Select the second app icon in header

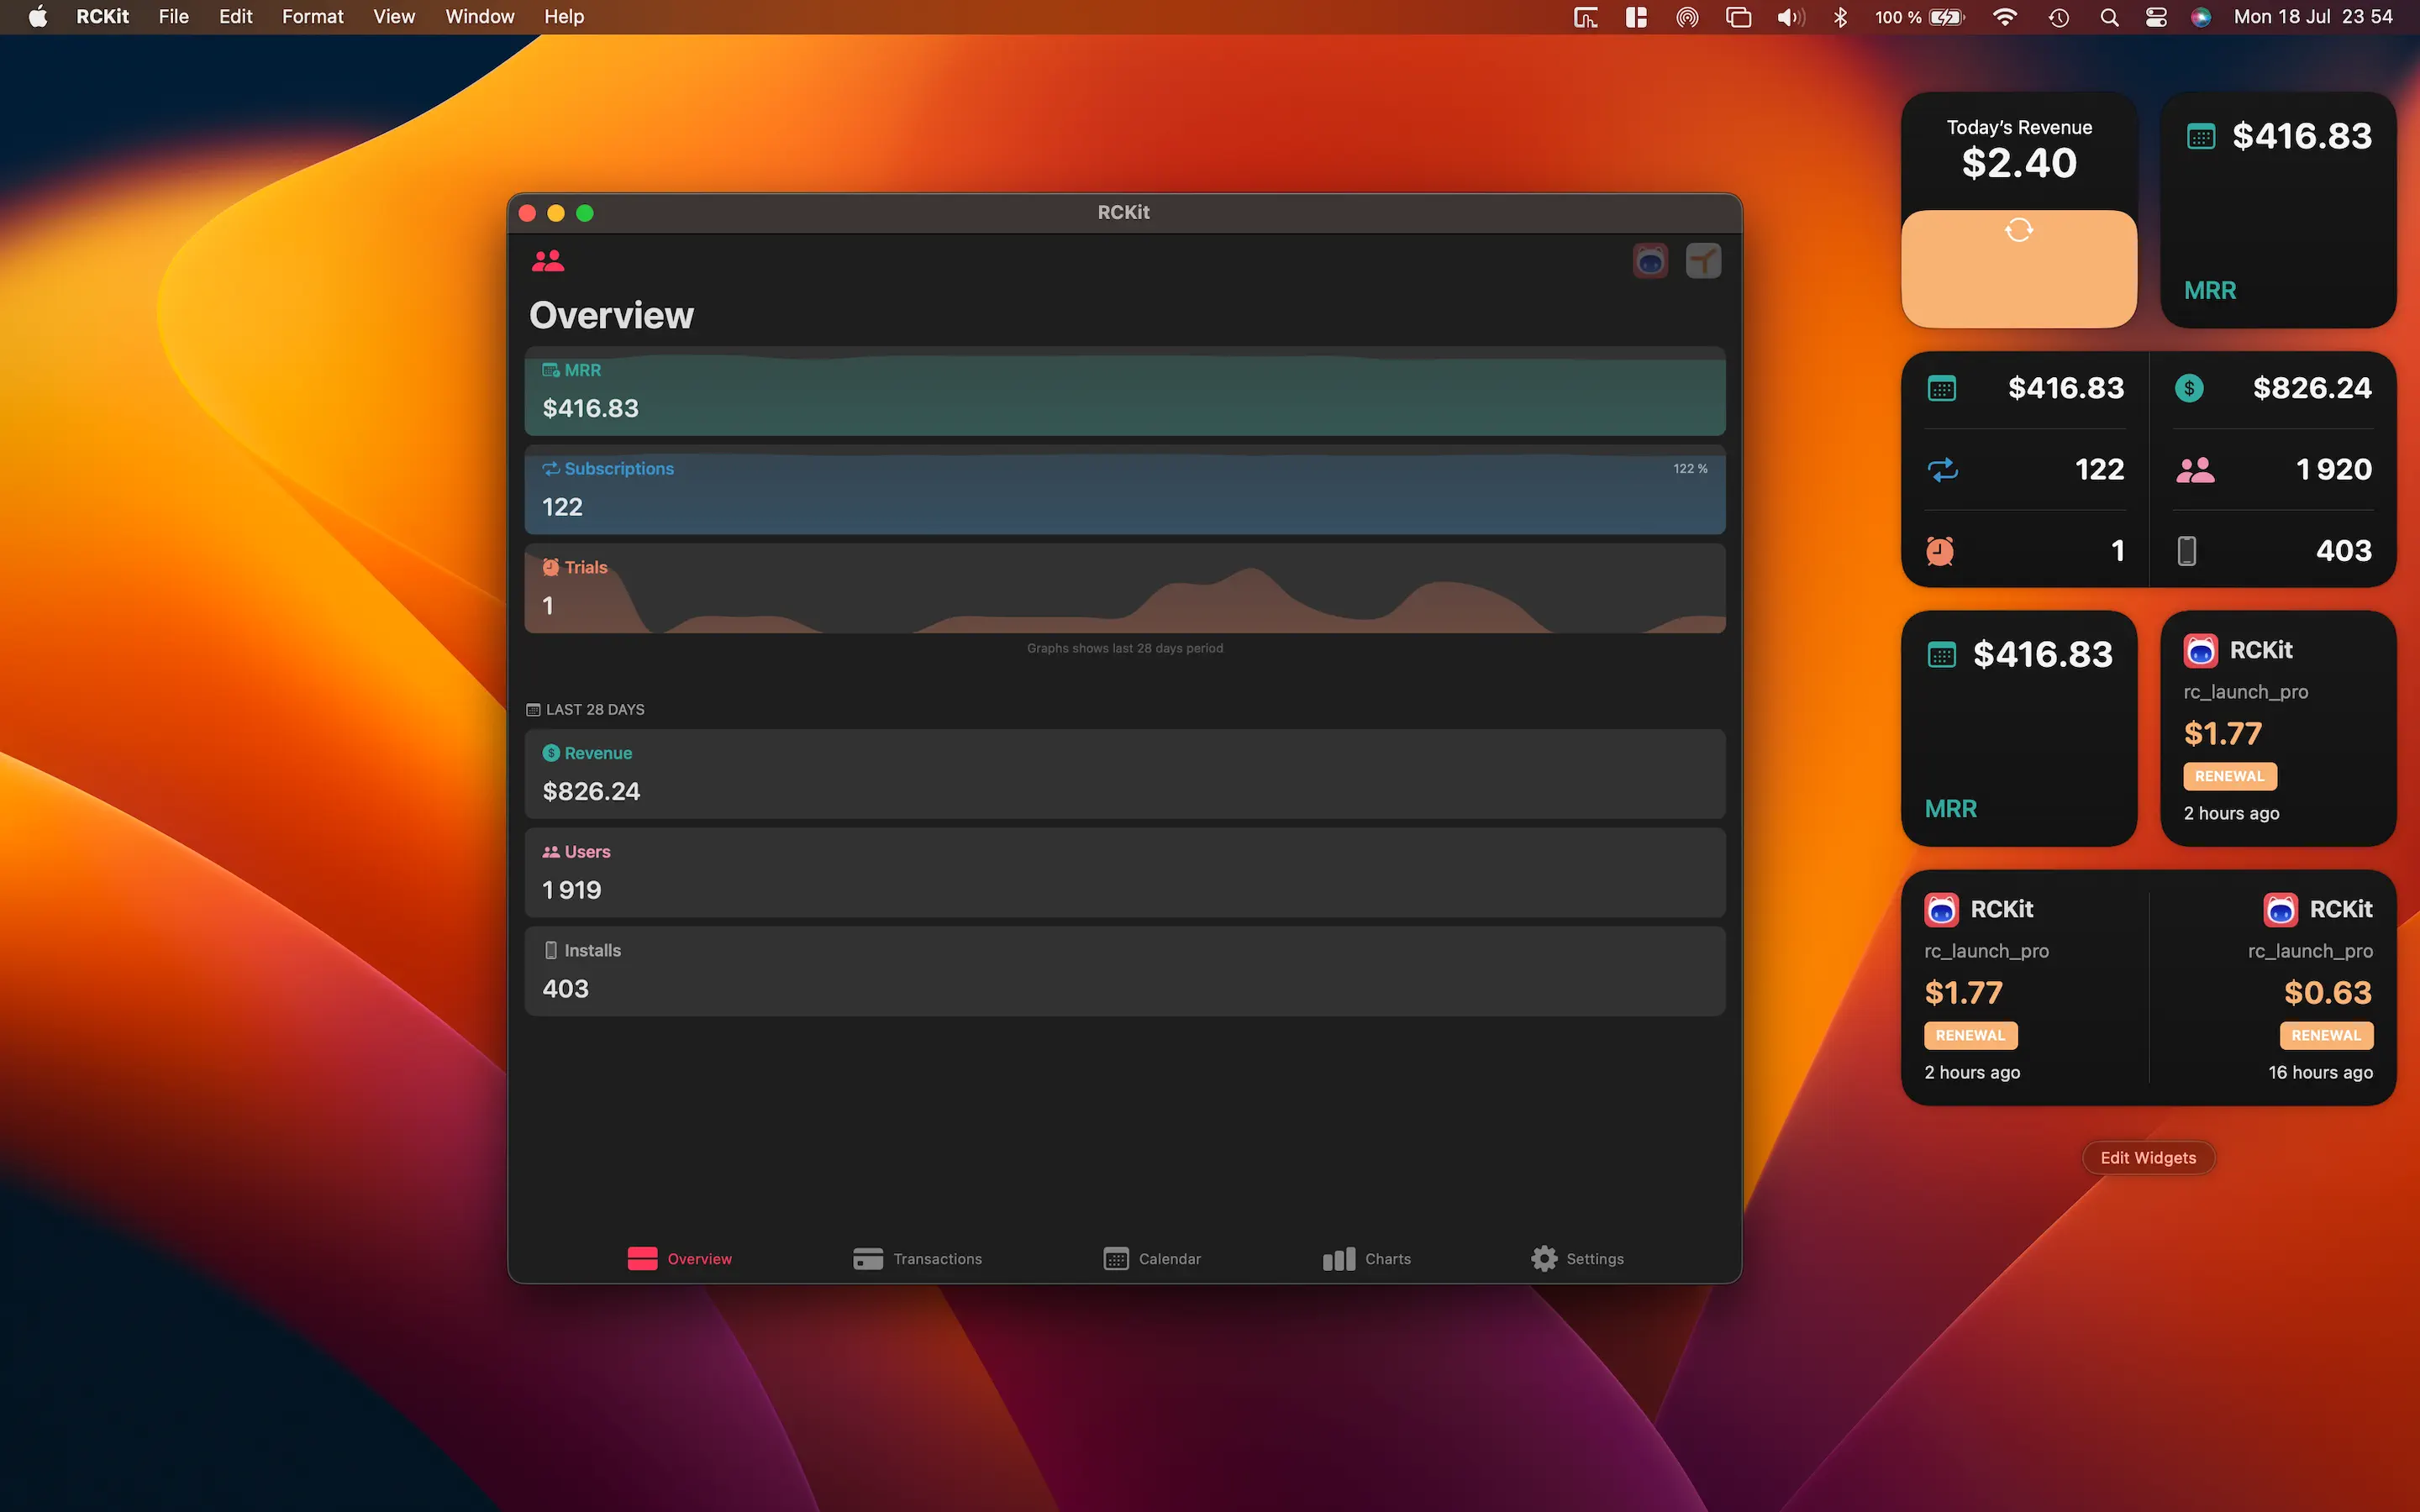point(1703,261)
